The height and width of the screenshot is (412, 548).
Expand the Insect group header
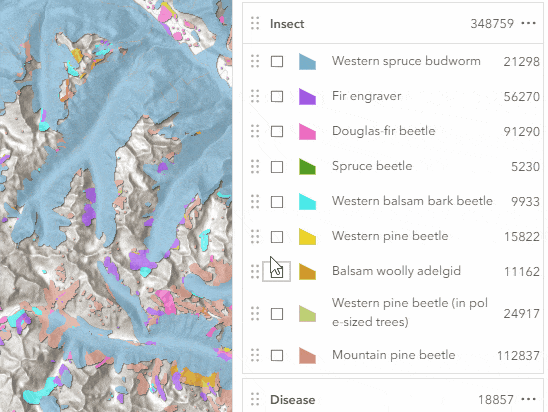(393, 23)
